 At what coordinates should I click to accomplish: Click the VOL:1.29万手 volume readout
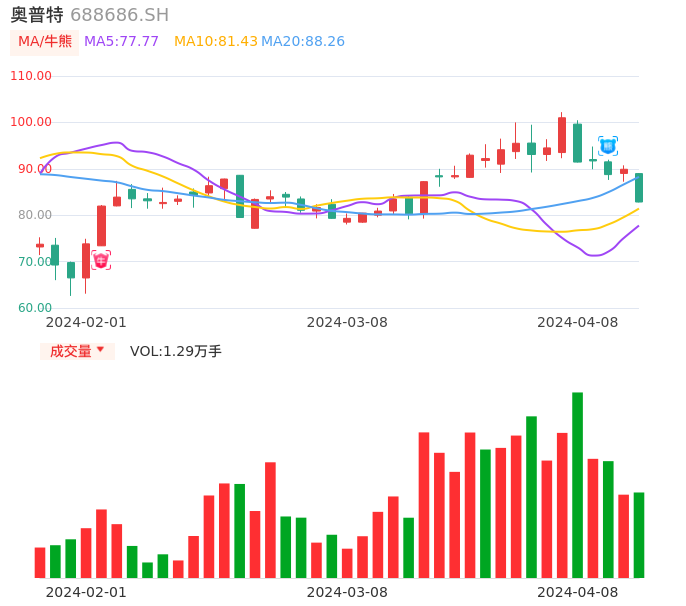point(176,351)
